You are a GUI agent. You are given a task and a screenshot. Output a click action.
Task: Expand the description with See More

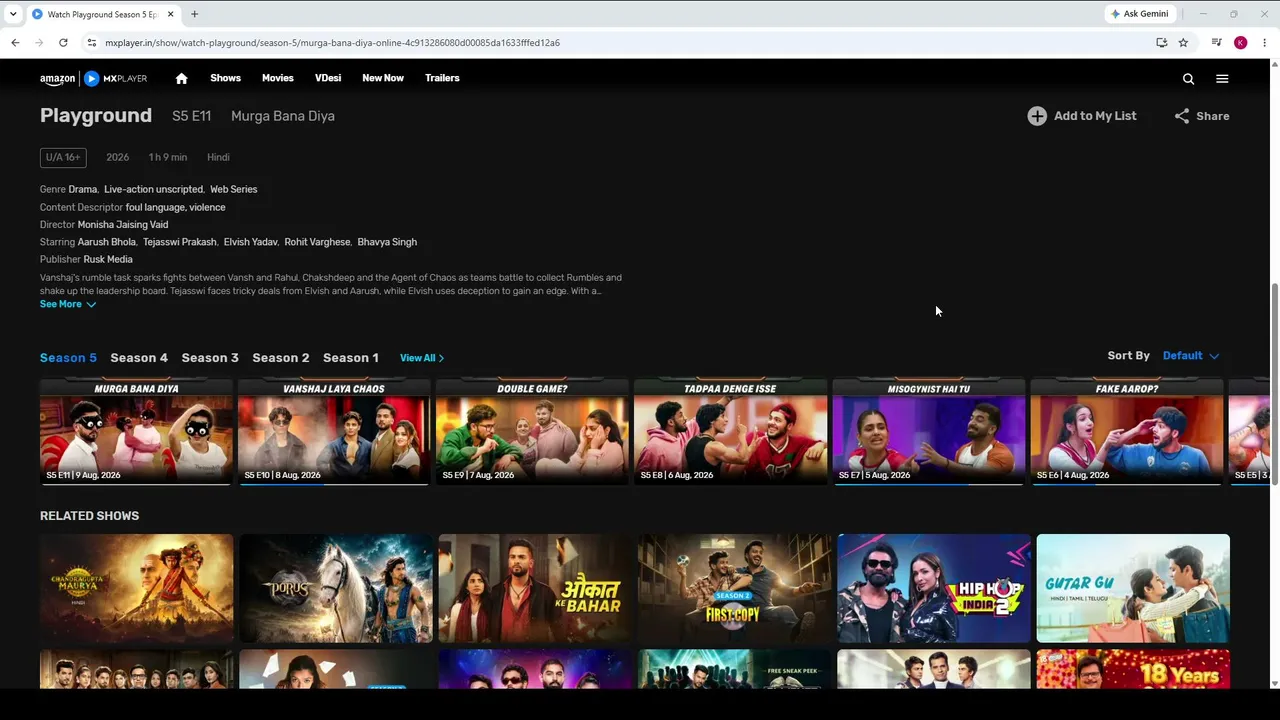[68, 304]
